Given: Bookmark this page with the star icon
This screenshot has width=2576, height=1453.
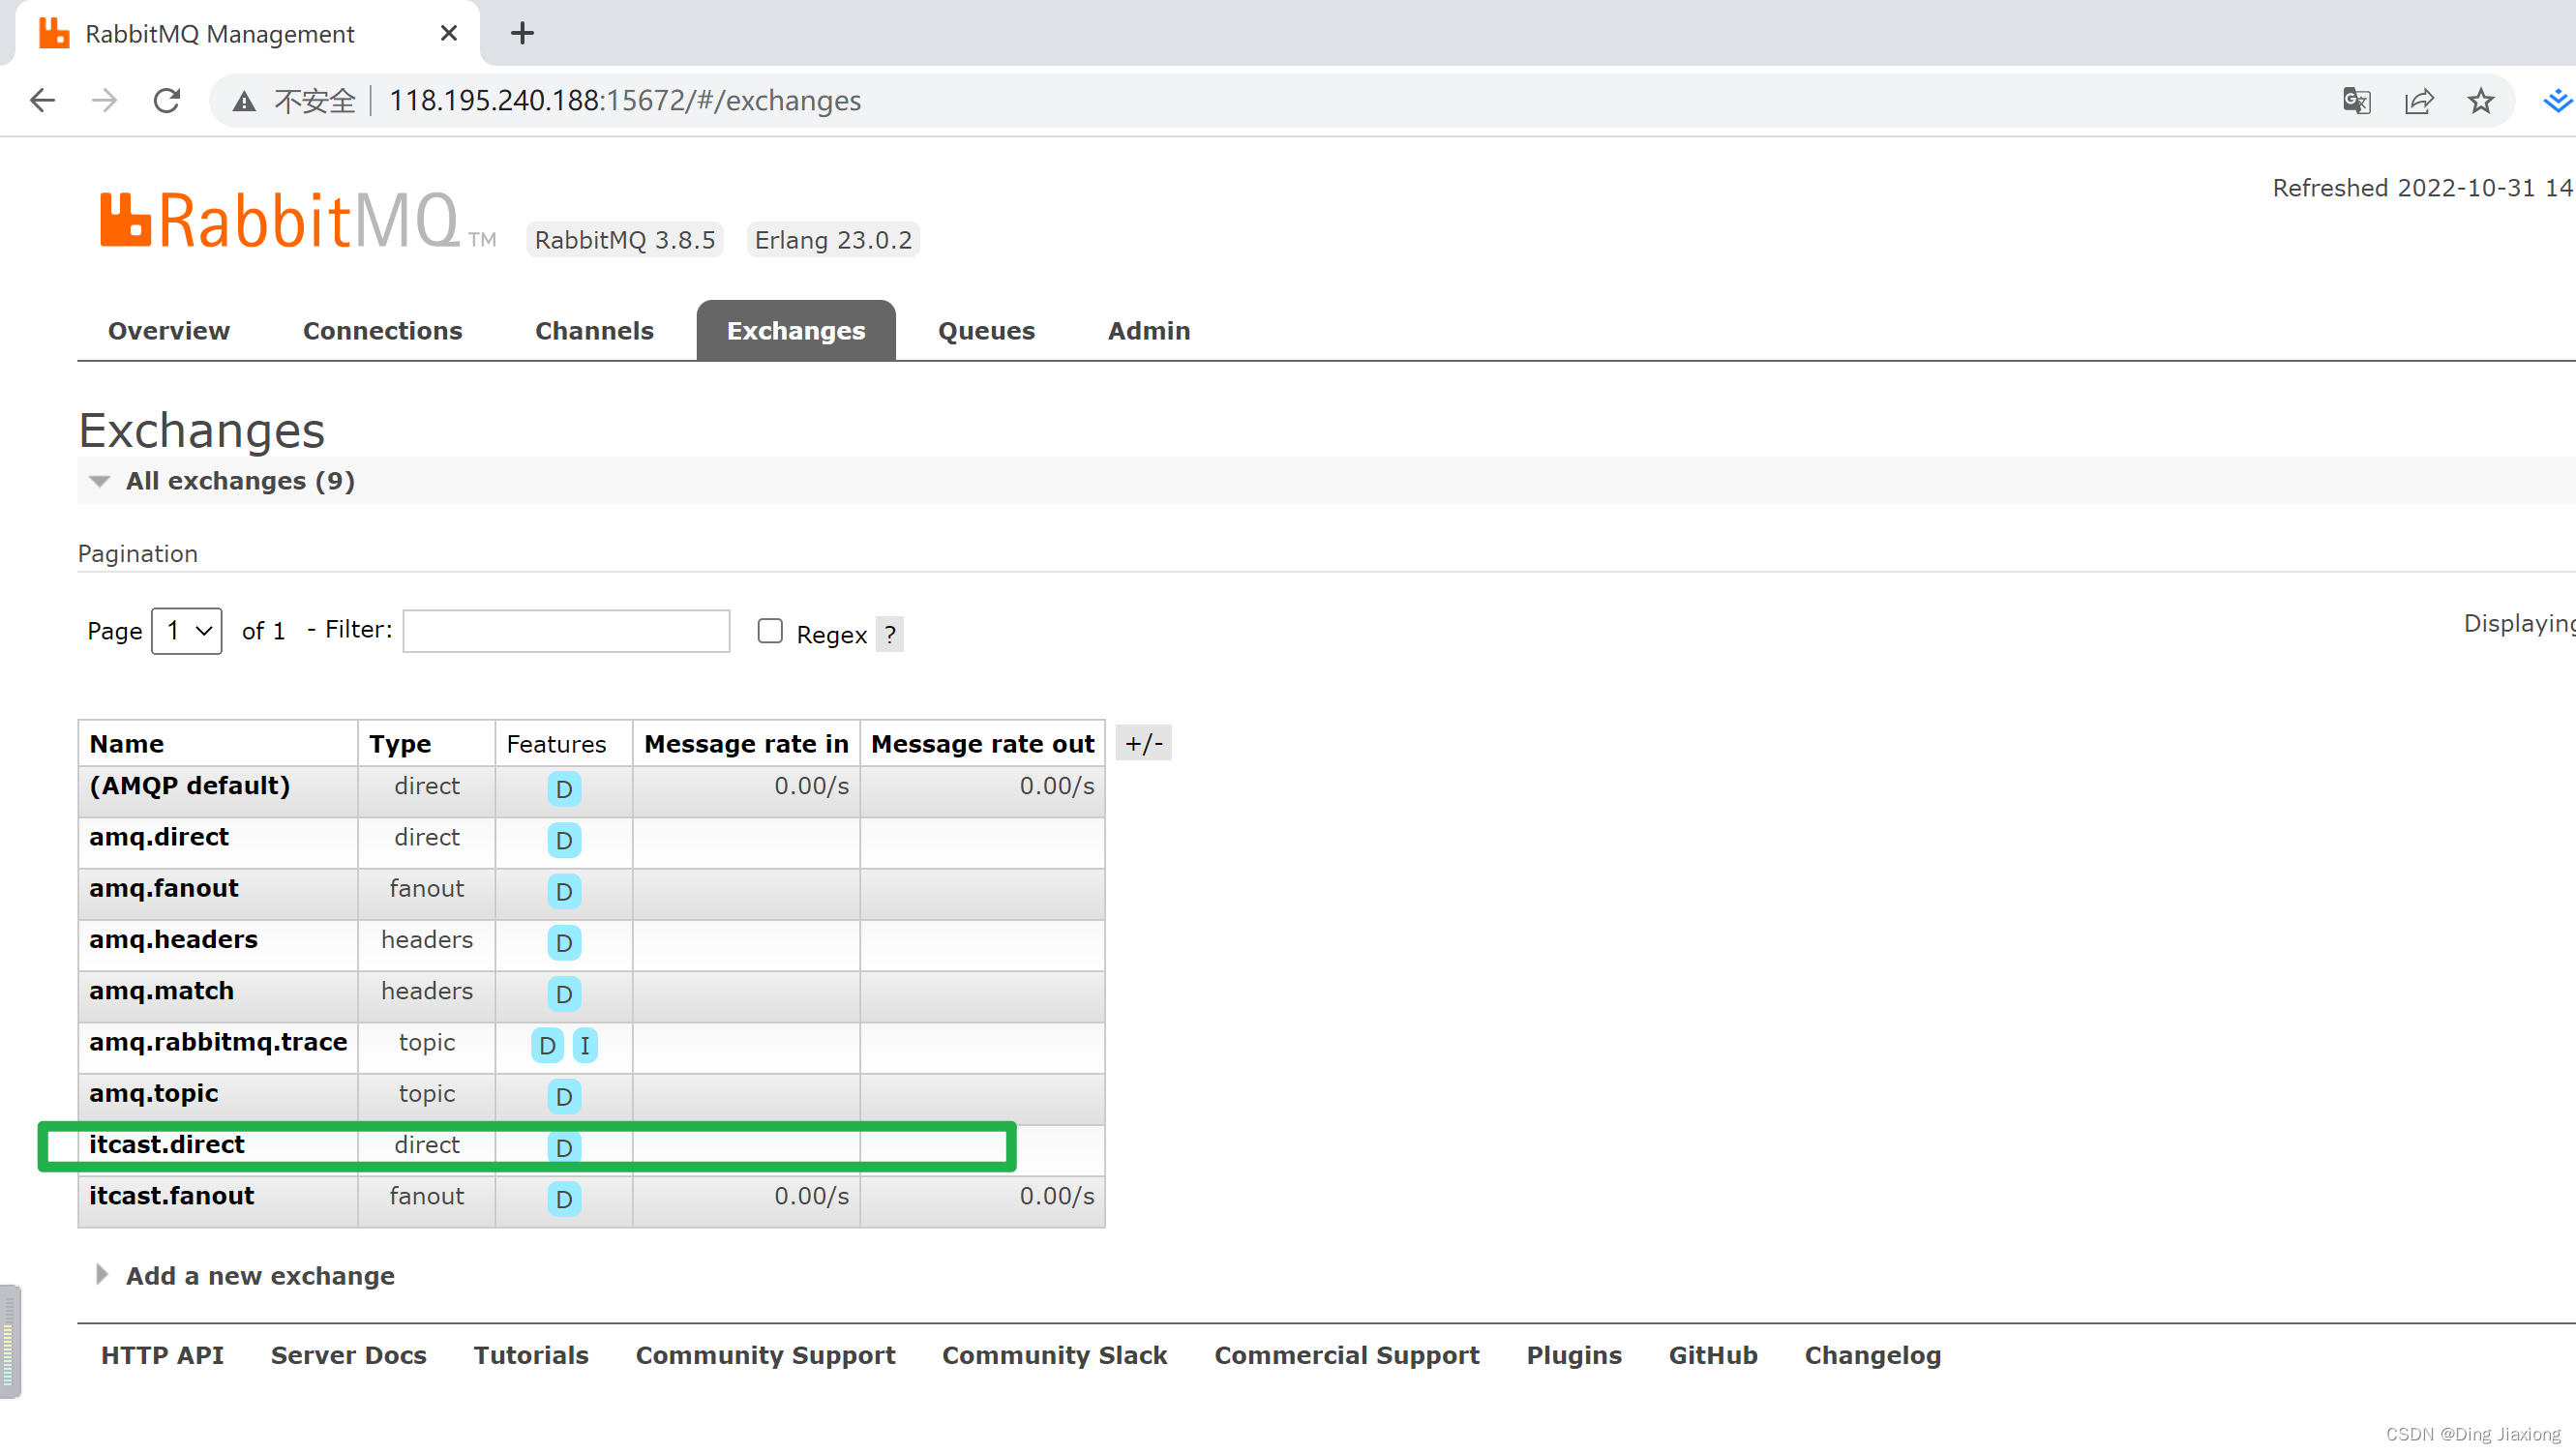Looking at the screenshot, I should 2480,101.
